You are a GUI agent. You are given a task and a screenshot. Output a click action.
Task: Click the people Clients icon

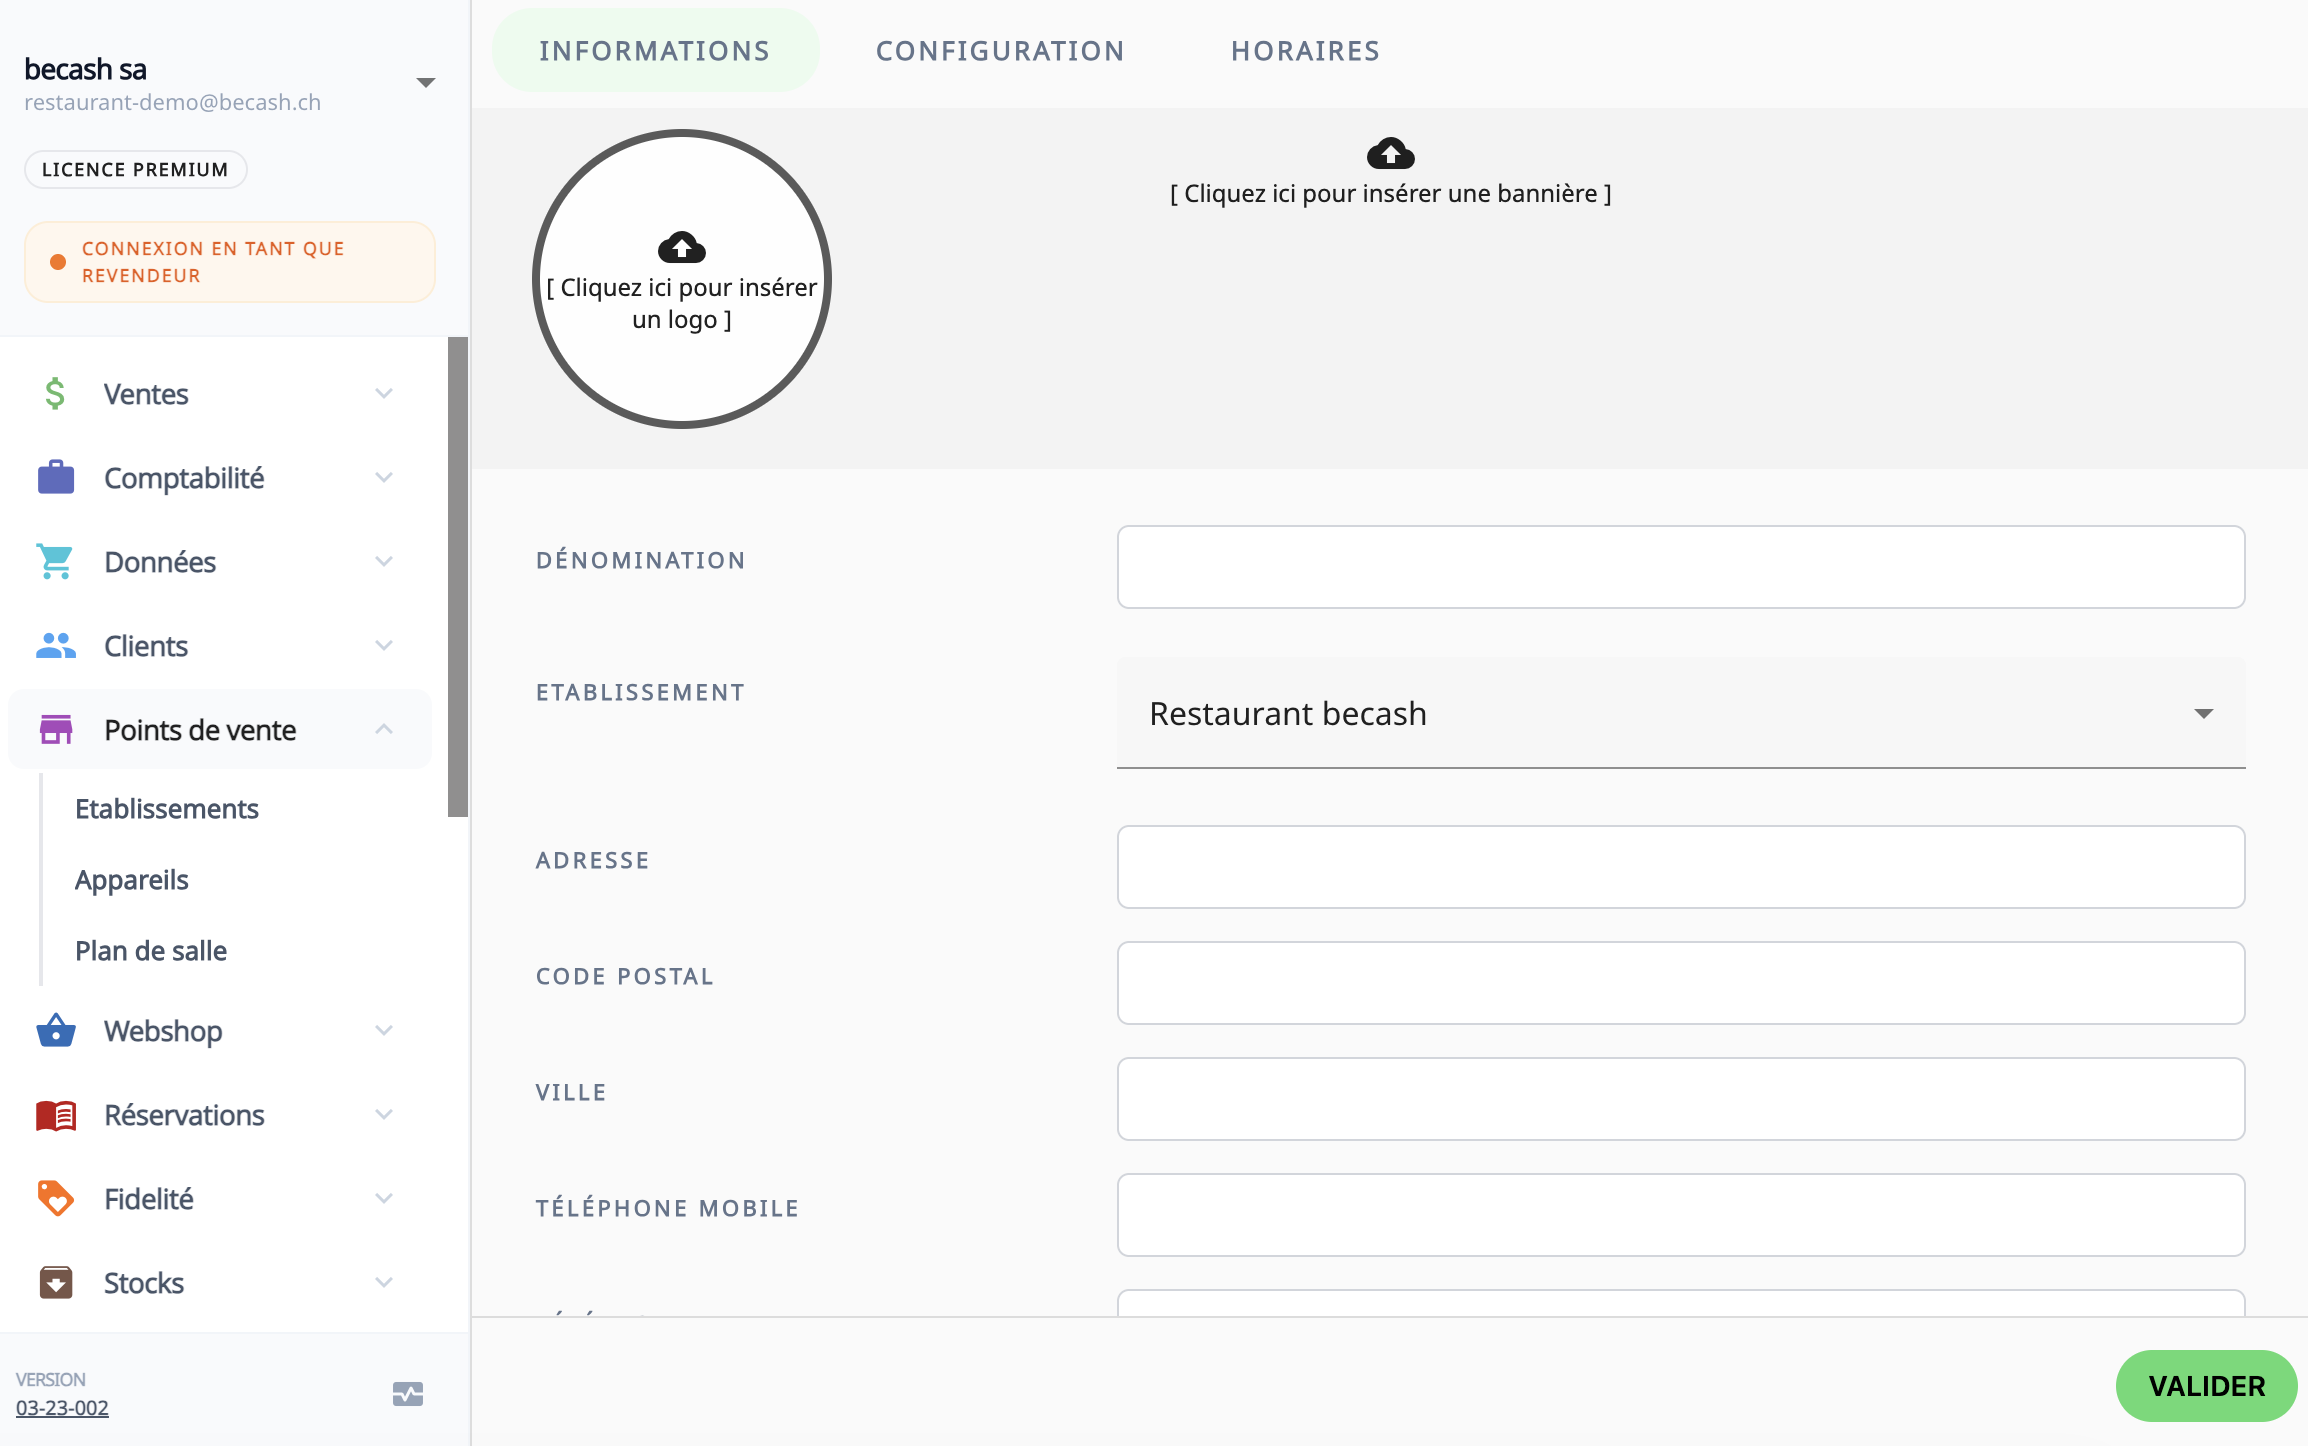[x=56, y=646]
